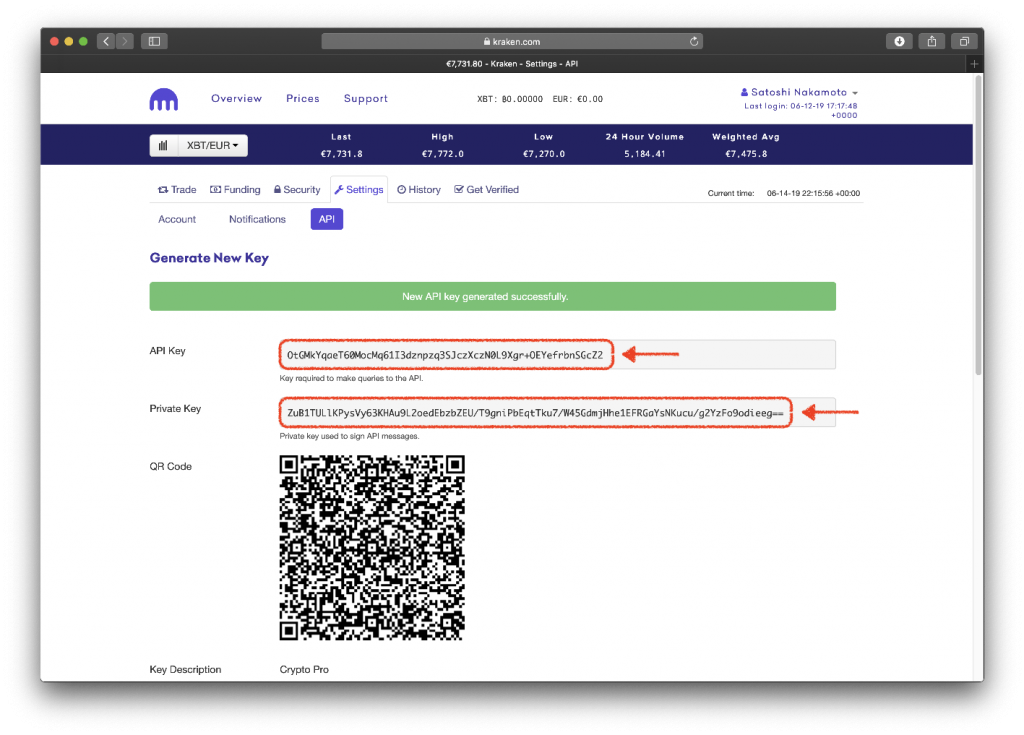Add a new tab with plus icon
The width and height of the screenshot is (1024, 735).
(974, 63)
